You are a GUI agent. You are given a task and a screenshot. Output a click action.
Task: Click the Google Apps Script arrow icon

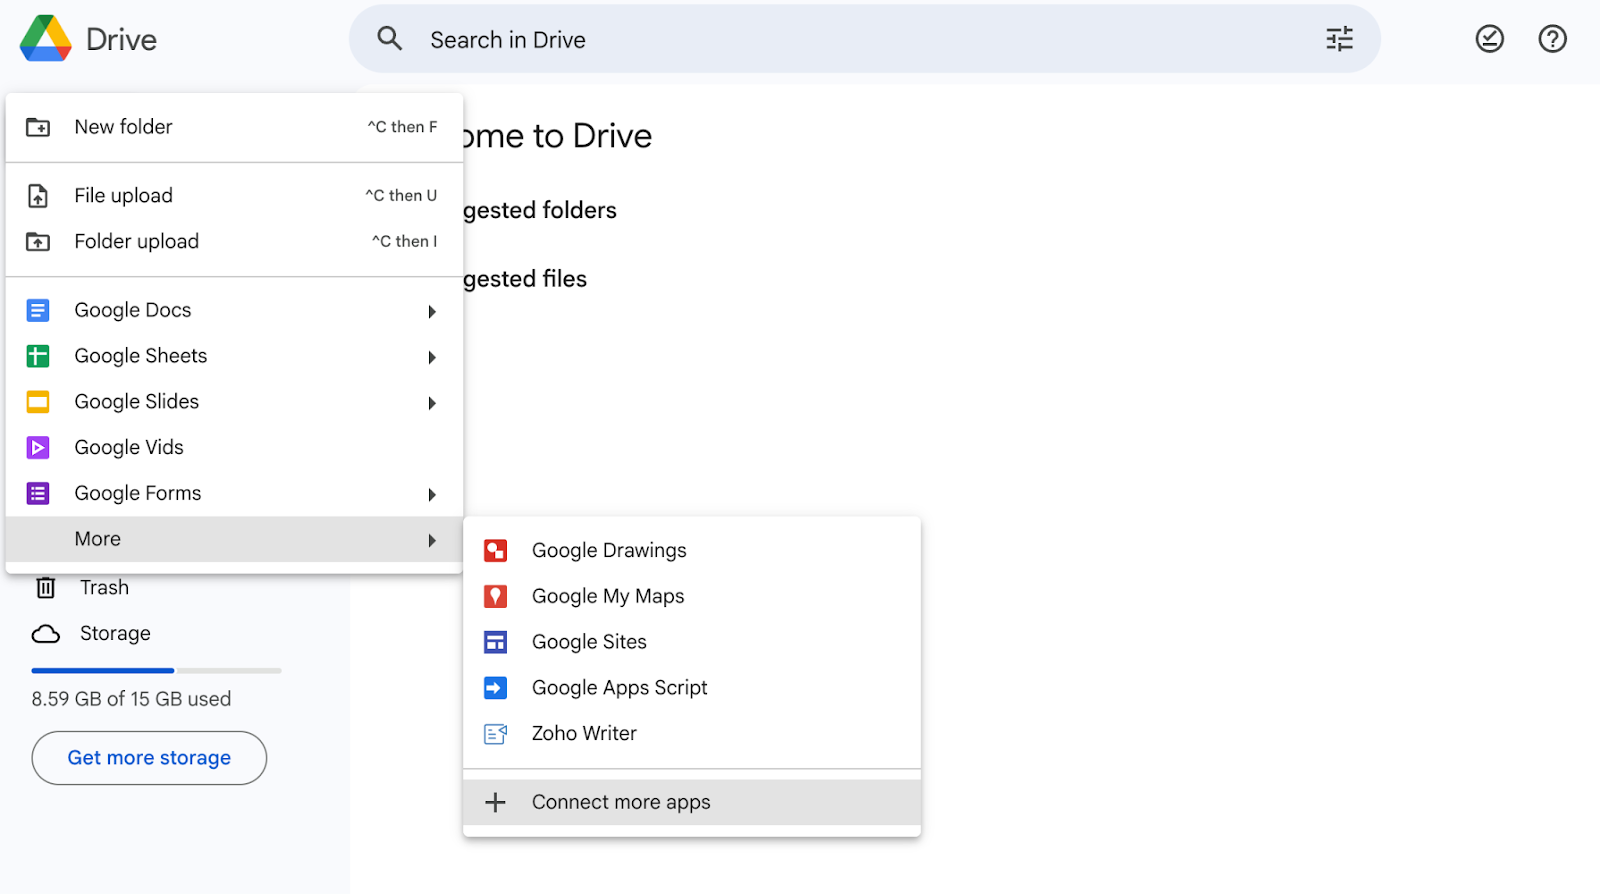495,688
